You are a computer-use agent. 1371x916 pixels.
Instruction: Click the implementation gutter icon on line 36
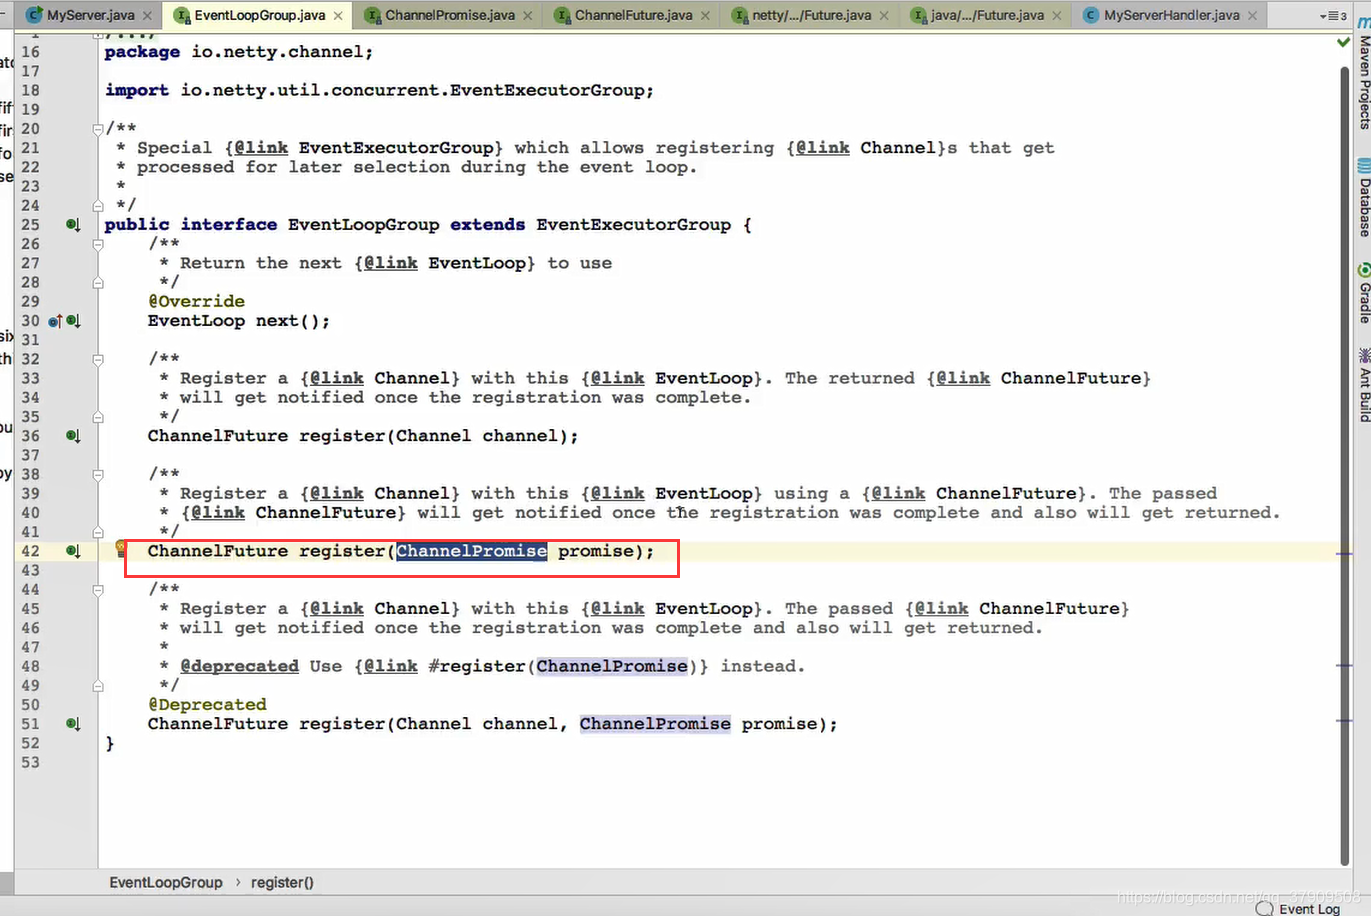pos(73,436)
